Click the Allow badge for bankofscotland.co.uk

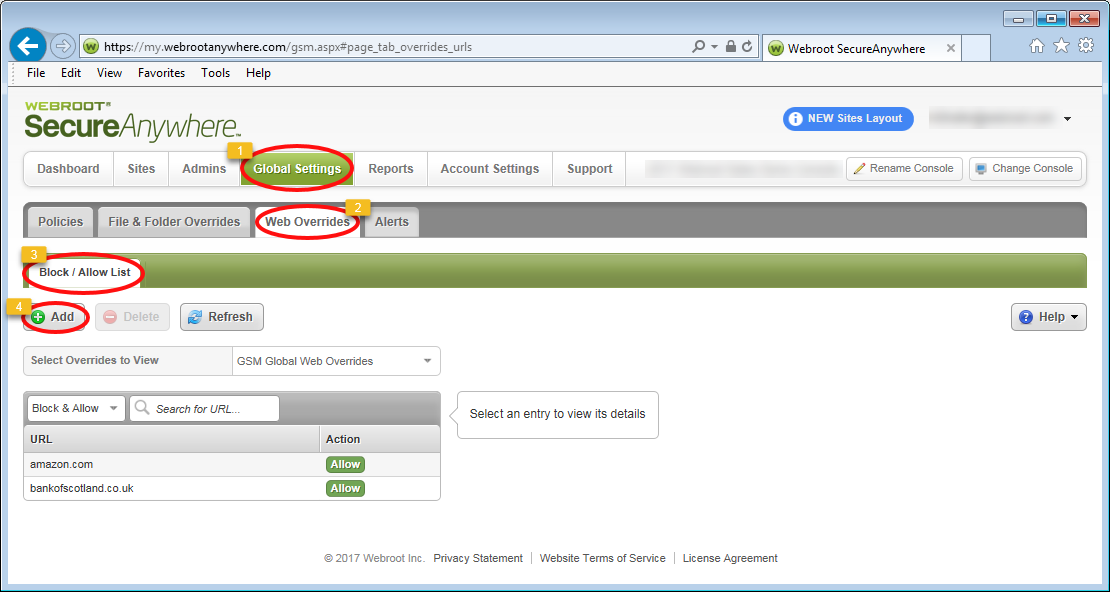pos(345,489)
